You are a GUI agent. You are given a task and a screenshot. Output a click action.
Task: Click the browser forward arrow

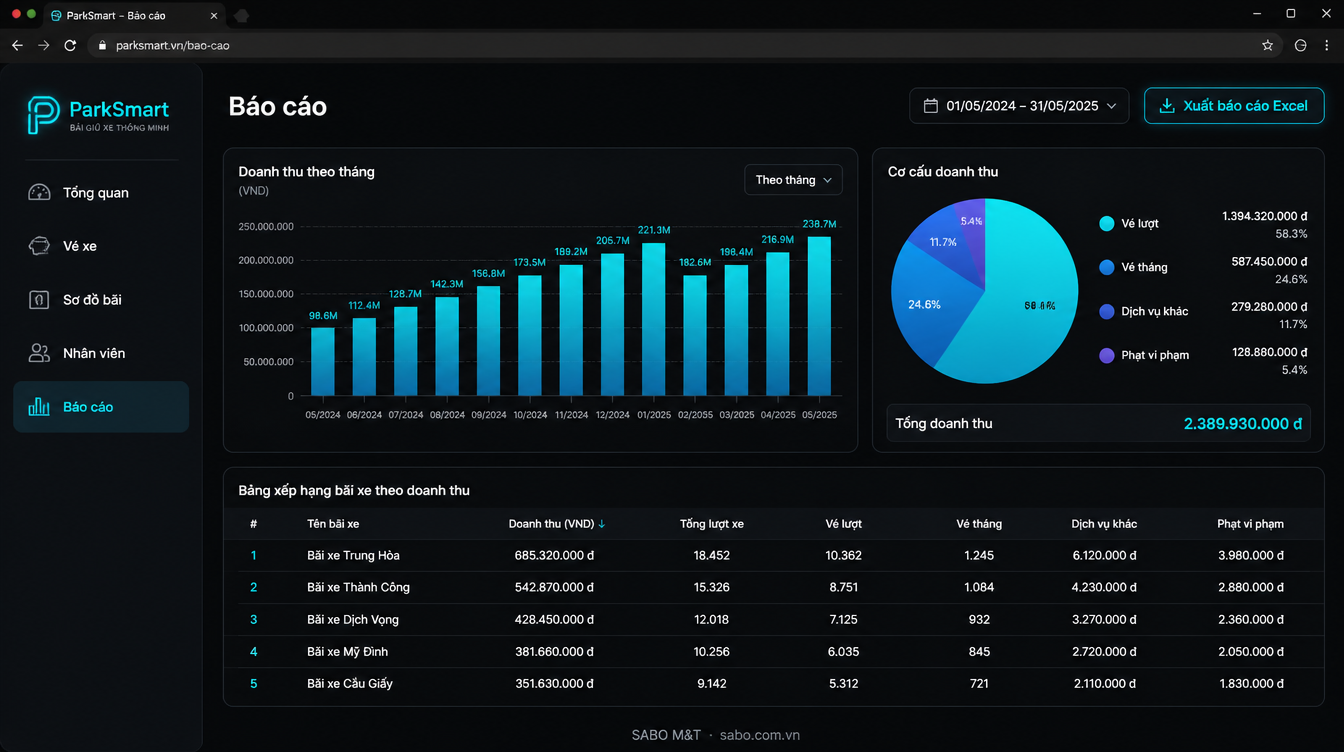click(43, 45)
